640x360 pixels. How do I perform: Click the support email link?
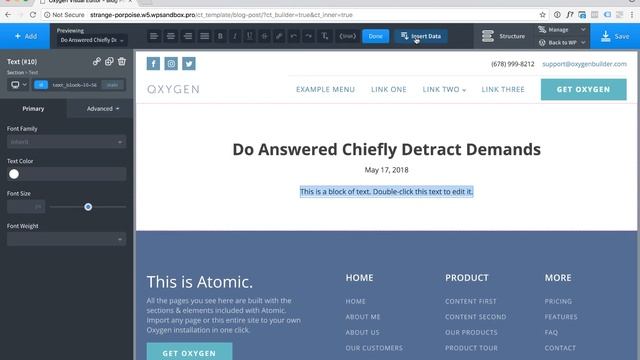(x=584, y=64)
